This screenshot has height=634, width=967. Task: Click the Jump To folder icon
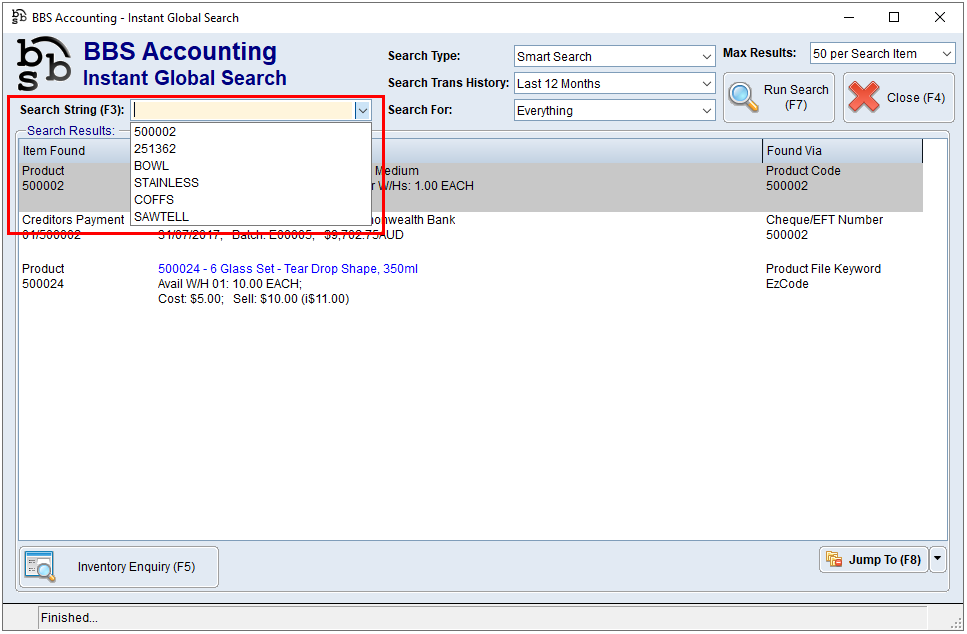pyautogui.click(x=833, y=560)
